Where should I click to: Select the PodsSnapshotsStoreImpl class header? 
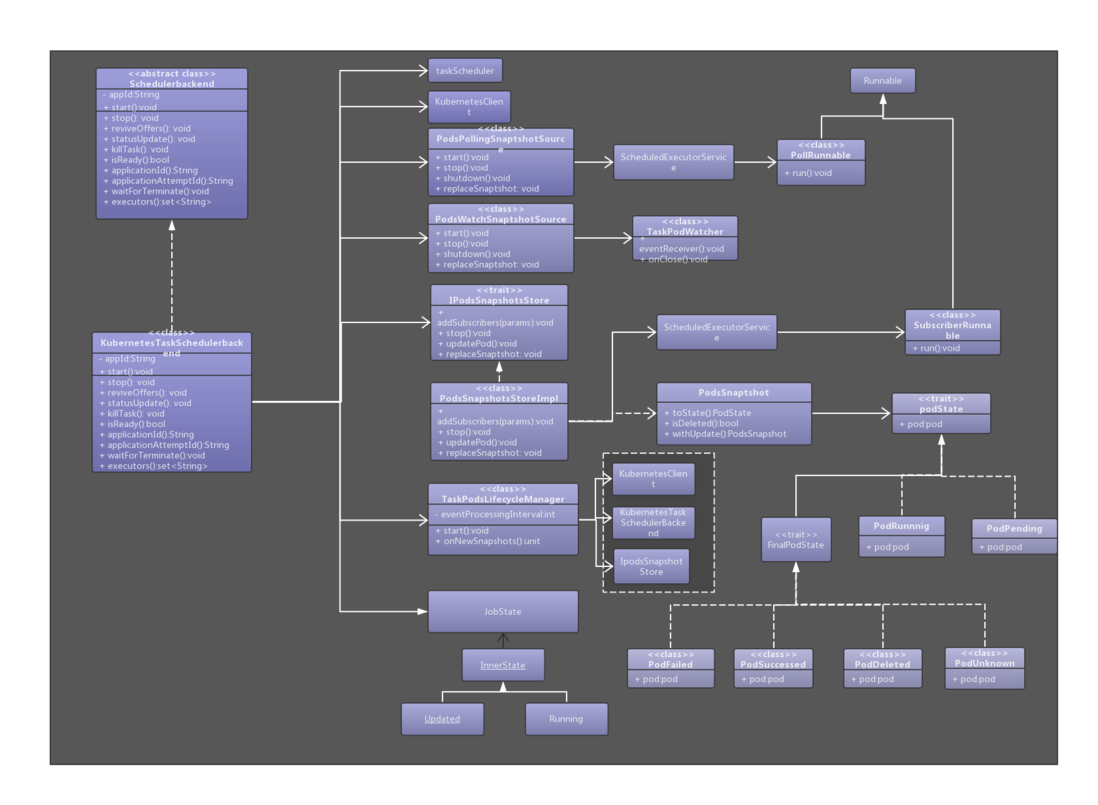(499, 393)
